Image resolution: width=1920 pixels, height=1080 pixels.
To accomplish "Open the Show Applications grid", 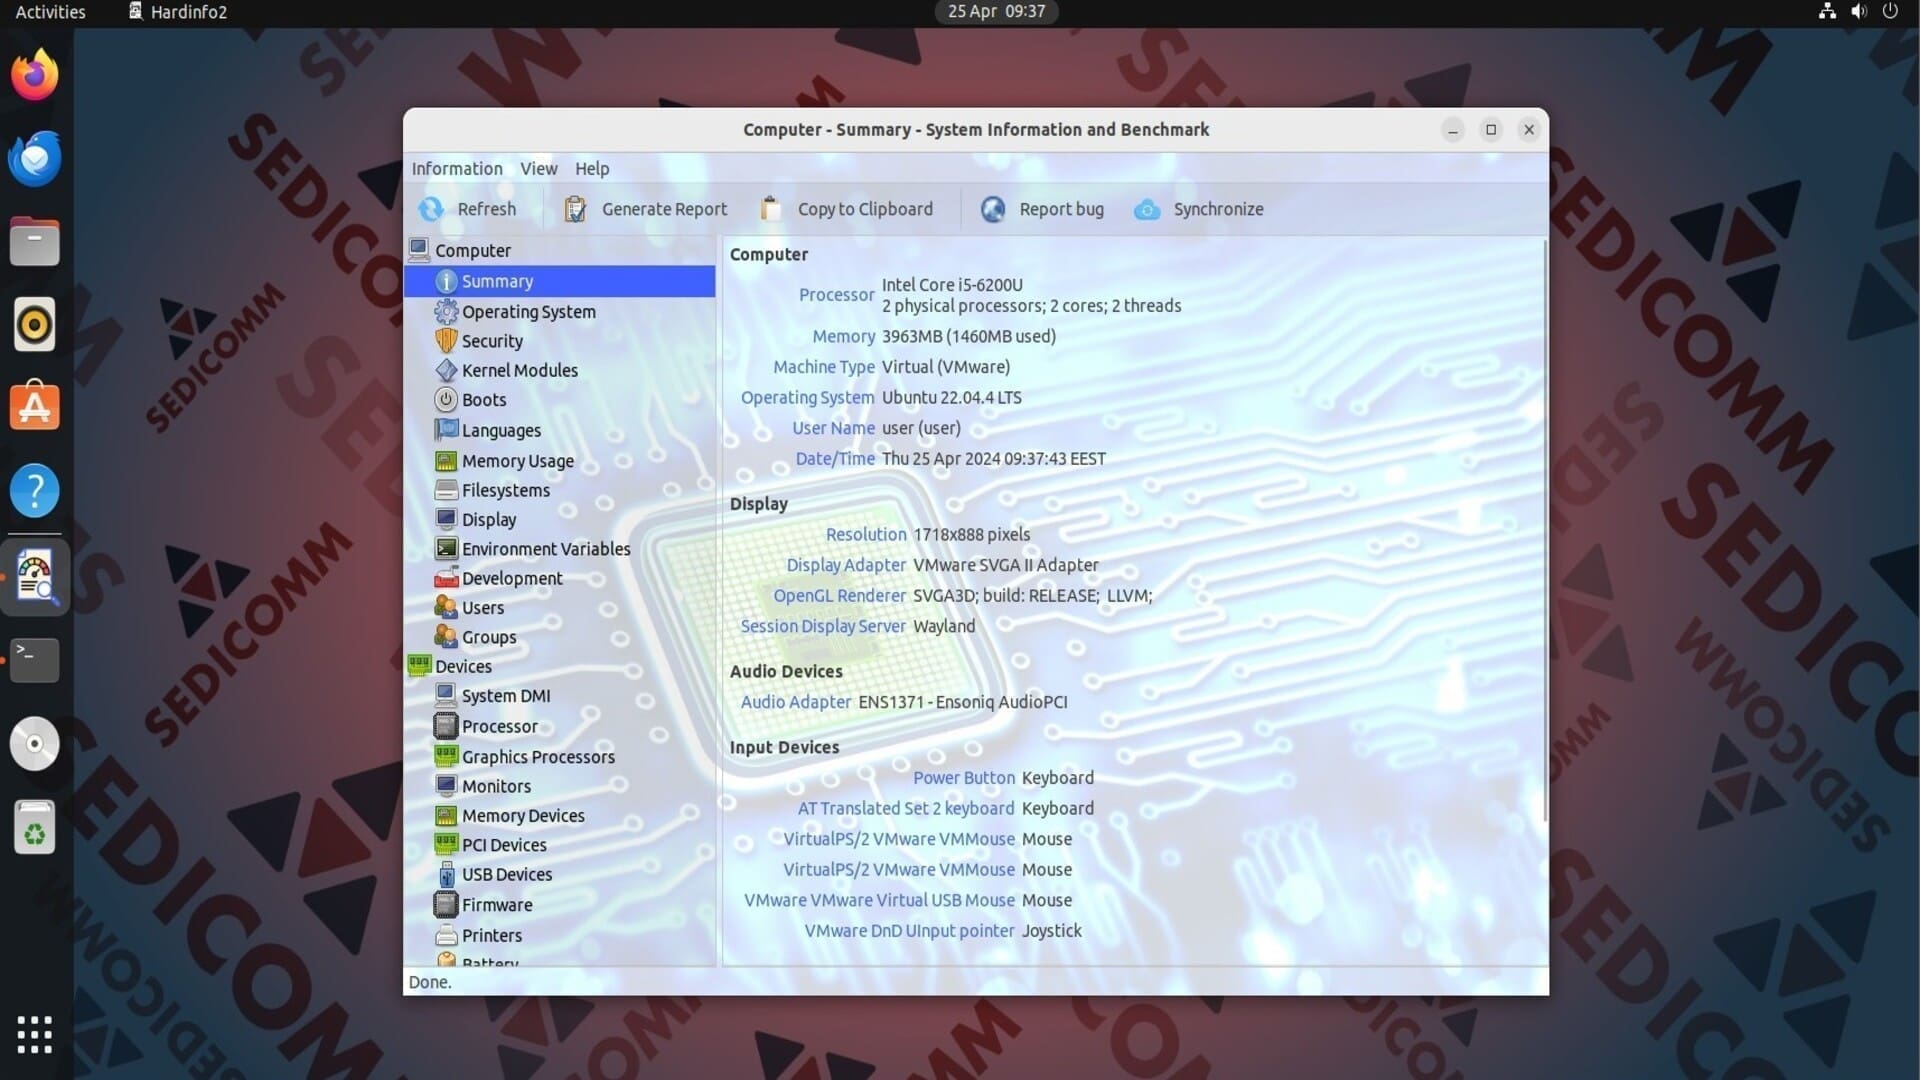I will pyautogui.click(x=35, y=1034).
